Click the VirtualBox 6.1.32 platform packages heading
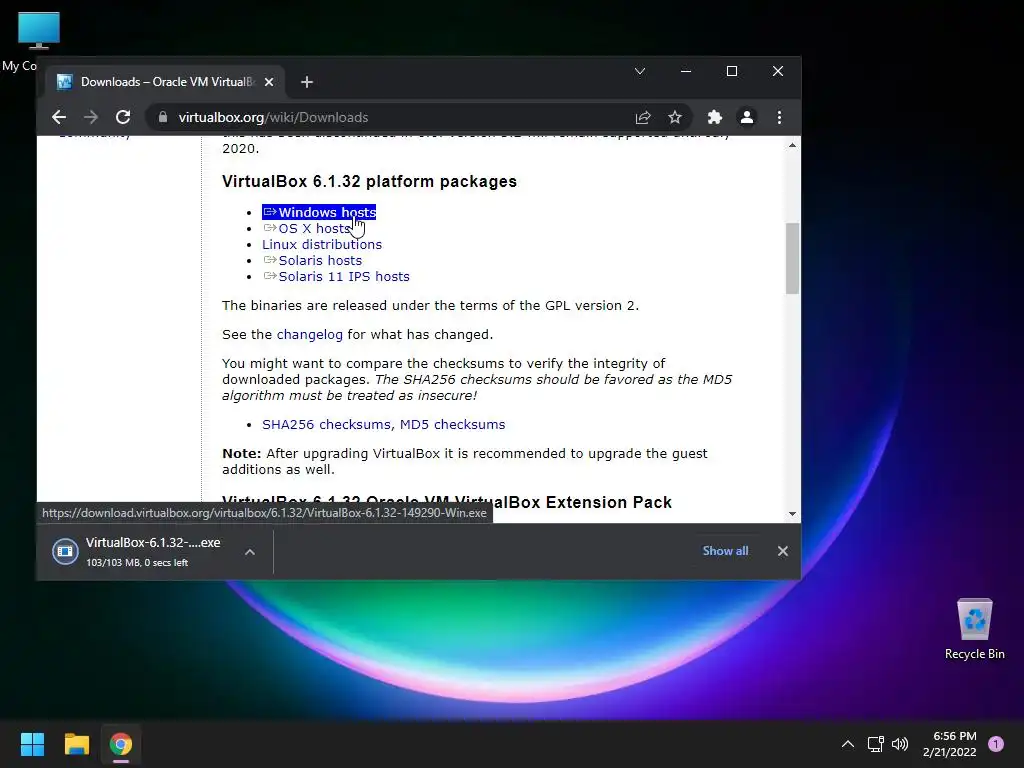The image size is (1024, 768). coord(369,182)
